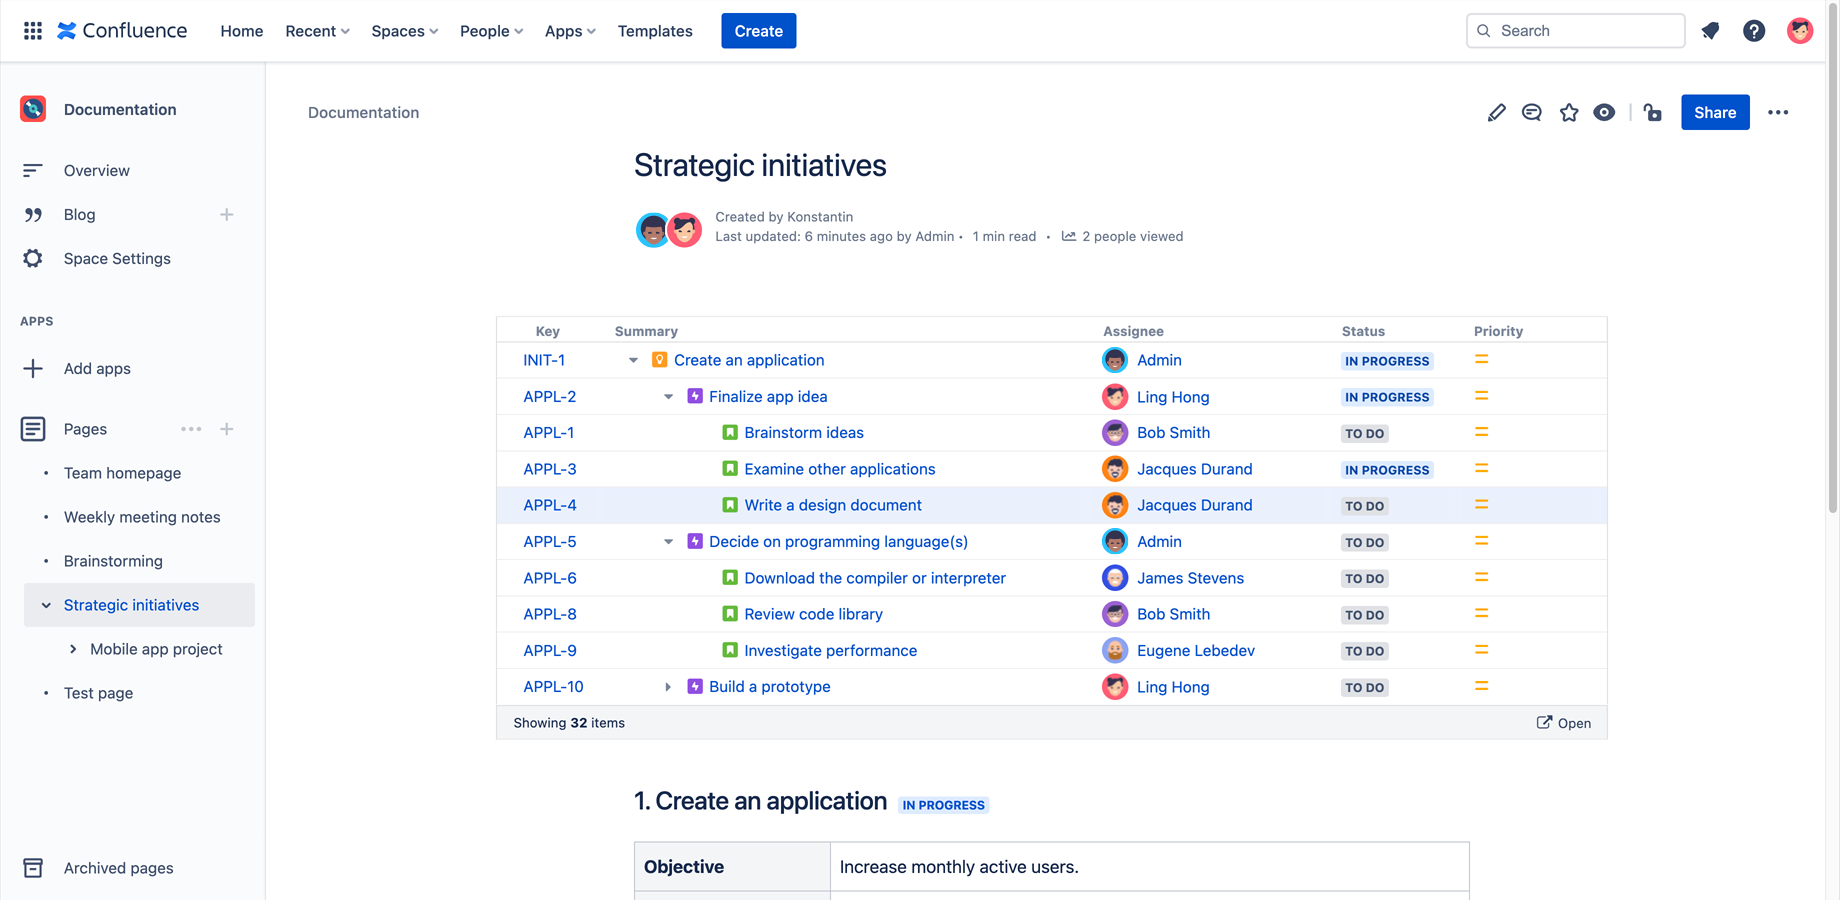Expand the APPL-10 Build a prototype row
This screenshot has width=1840, height=900.
[668, 687]
